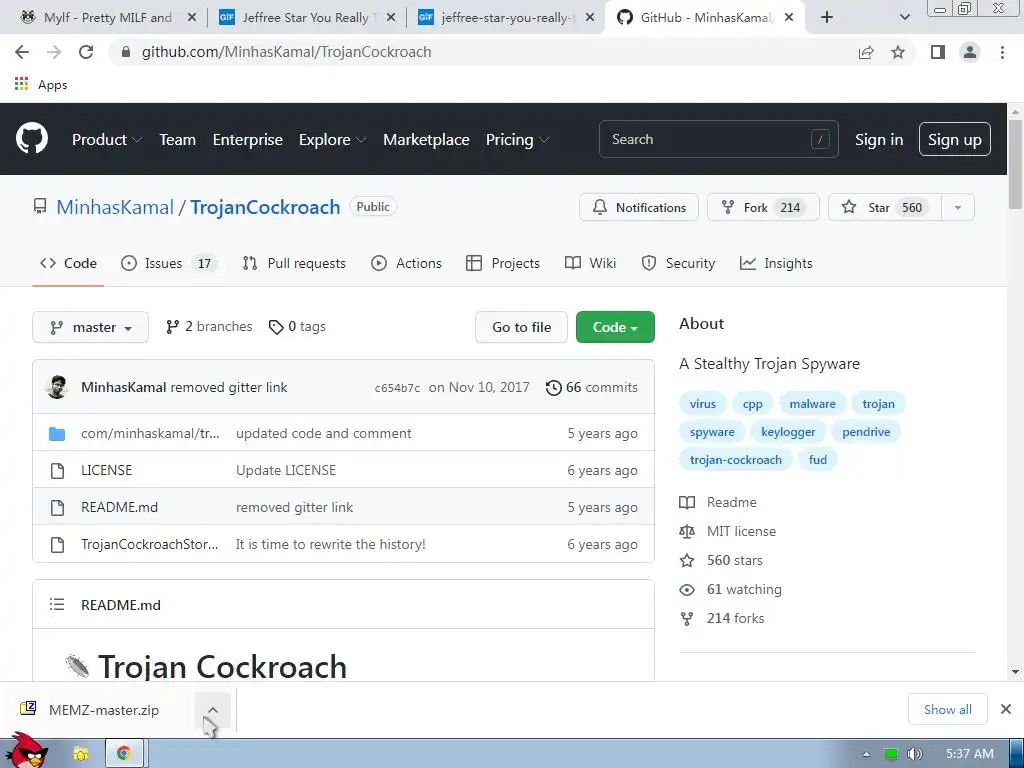This screenshot has height=768, width=1024.
Task: Click the share page icon in address bar
Action: (x=866, y=52)
